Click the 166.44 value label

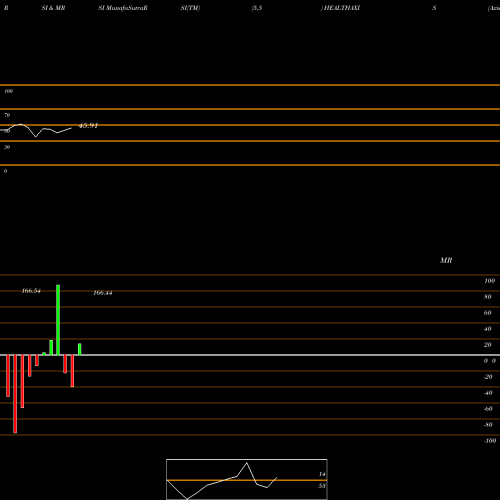coord(103,293)
